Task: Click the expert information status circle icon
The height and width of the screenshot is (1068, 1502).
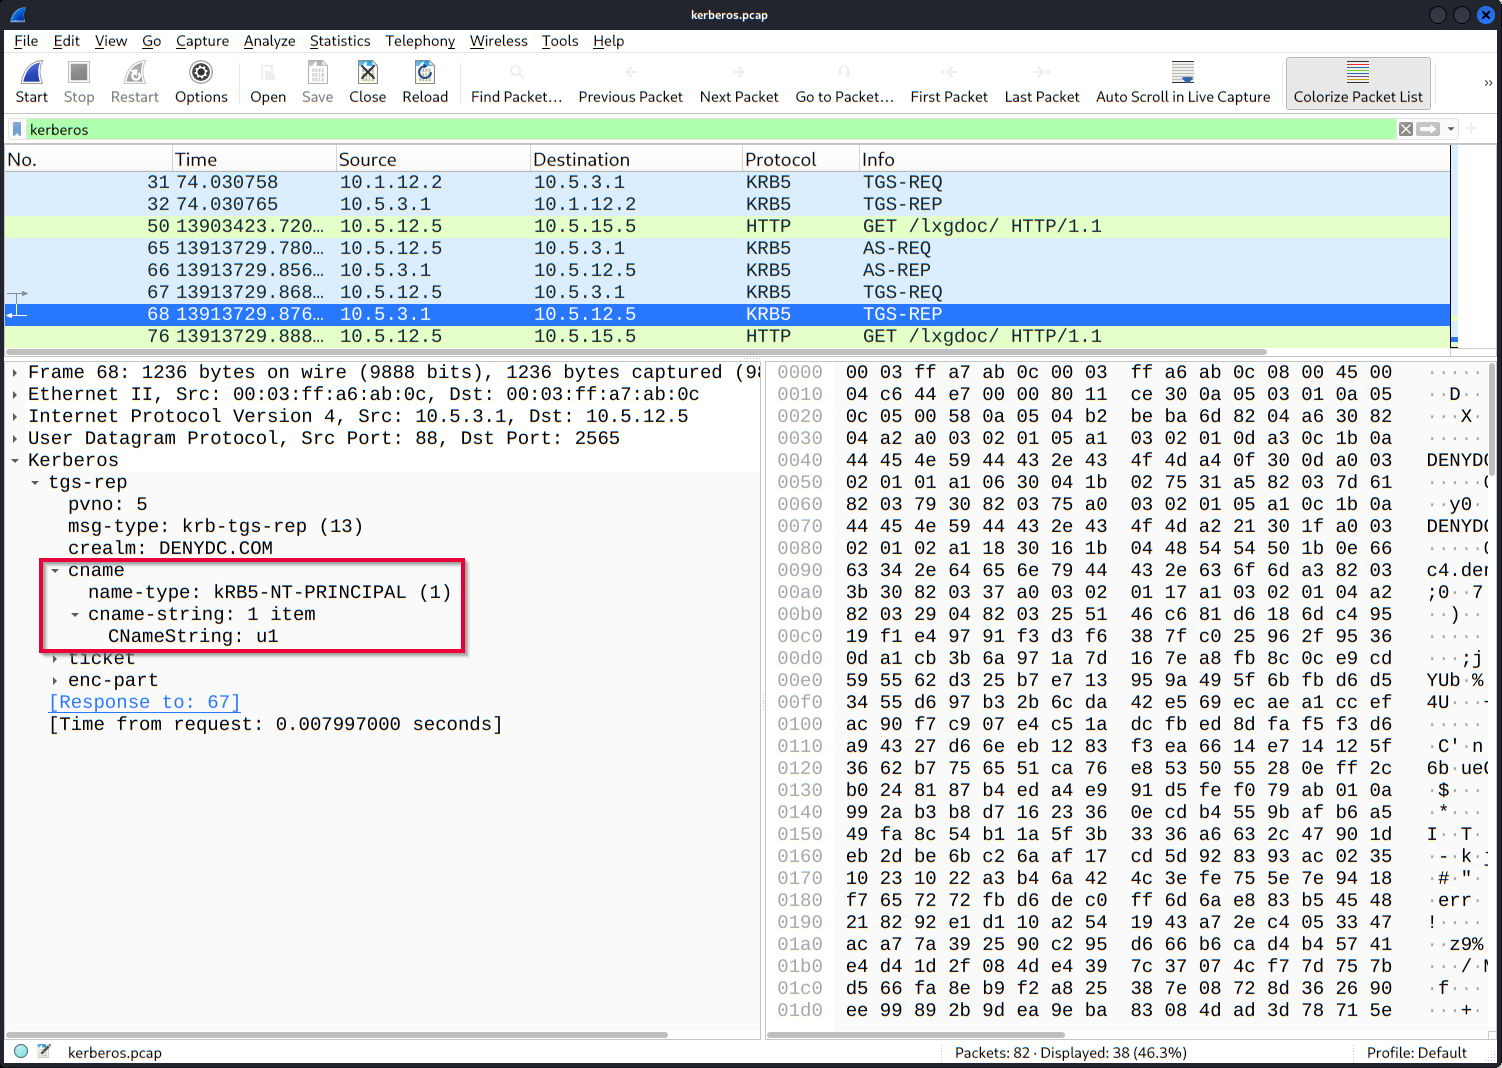Action: (21, 1051)
